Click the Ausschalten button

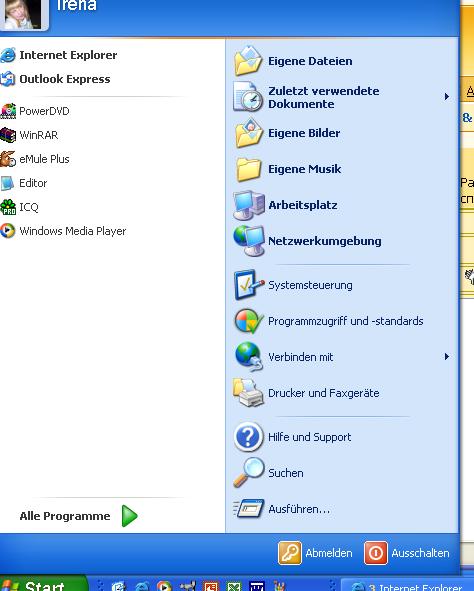(407, 553)
